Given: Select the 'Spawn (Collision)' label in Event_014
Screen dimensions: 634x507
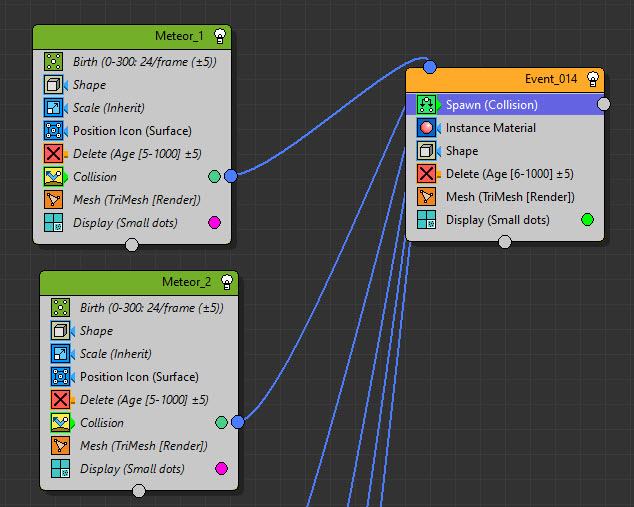Looking at the screenshot, I should tap(492, 105).
